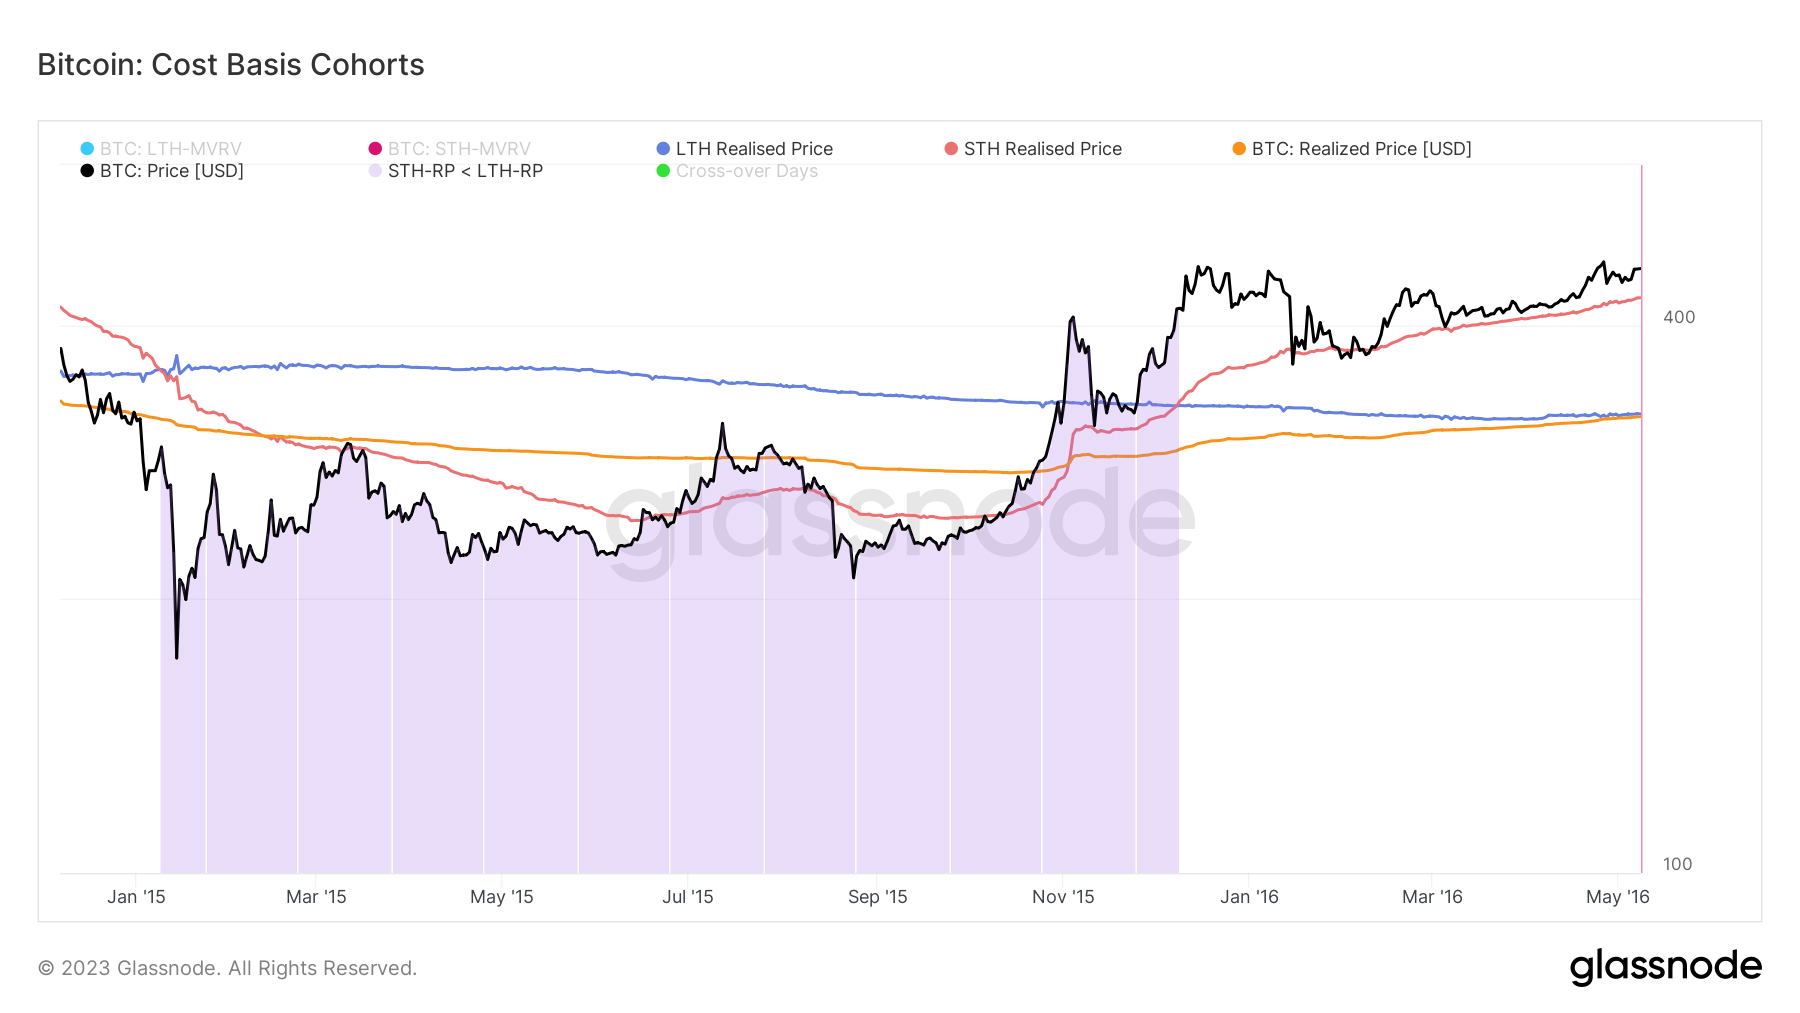The height and width of the screenshot is (1013, 1800).
Task: Show the BTC: LTH-MVRV series
Action: 170,149
